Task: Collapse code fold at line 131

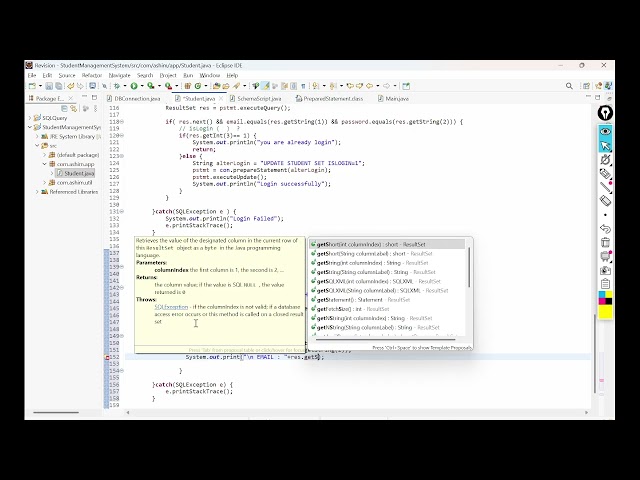Action: click(122, 211)
